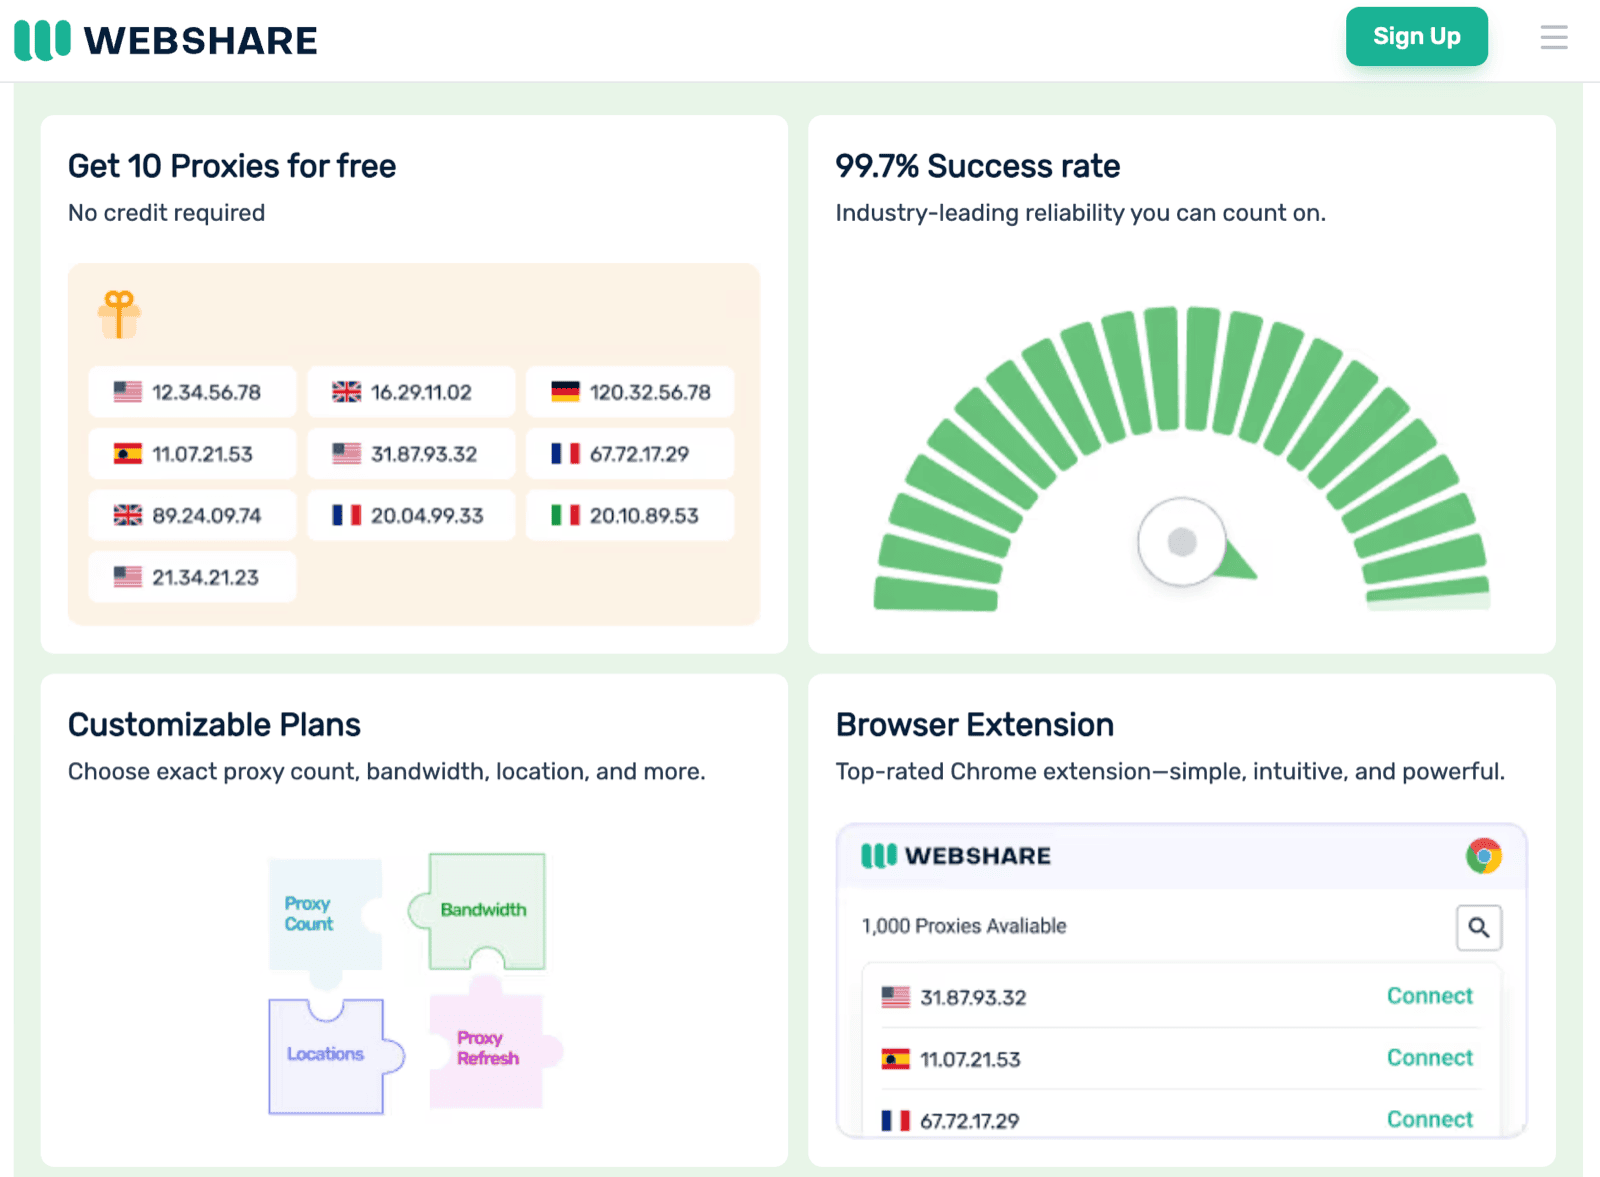Click the Spanish flag beside 11.07.21.53 in extension

click(x=896, y=1059)
